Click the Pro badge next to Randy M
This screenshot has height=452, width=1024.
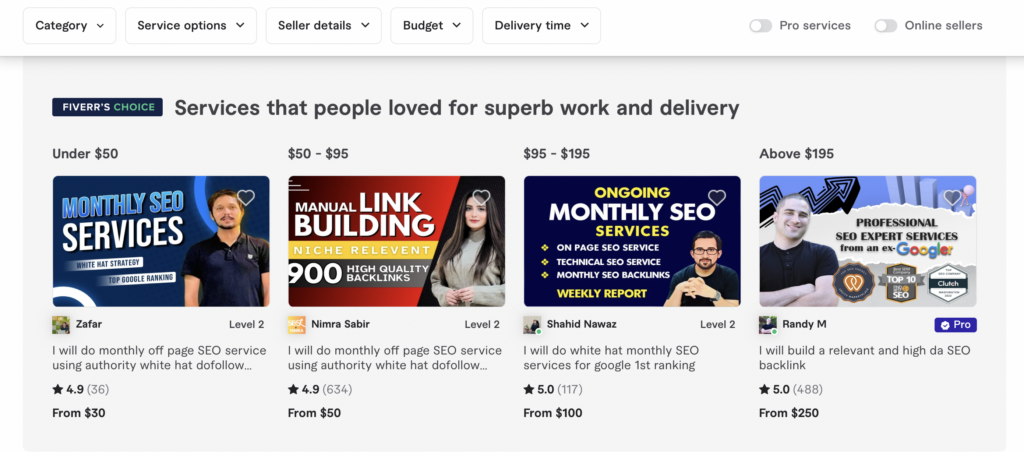(x=955, y=325)
